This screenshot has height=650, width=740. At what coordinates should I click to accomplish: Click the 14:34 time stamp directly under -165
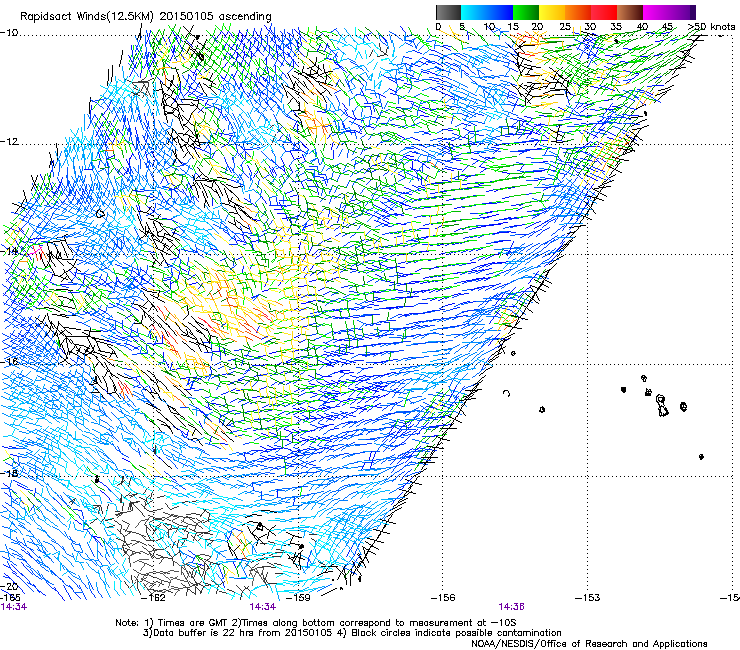click(x=14, y=607)
